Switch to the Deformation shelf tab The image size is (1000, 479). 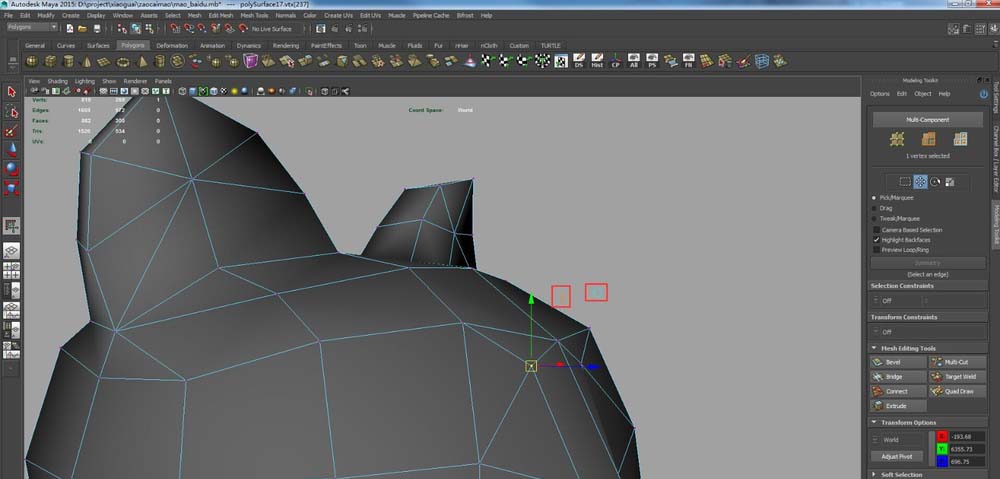click(172, 46)
